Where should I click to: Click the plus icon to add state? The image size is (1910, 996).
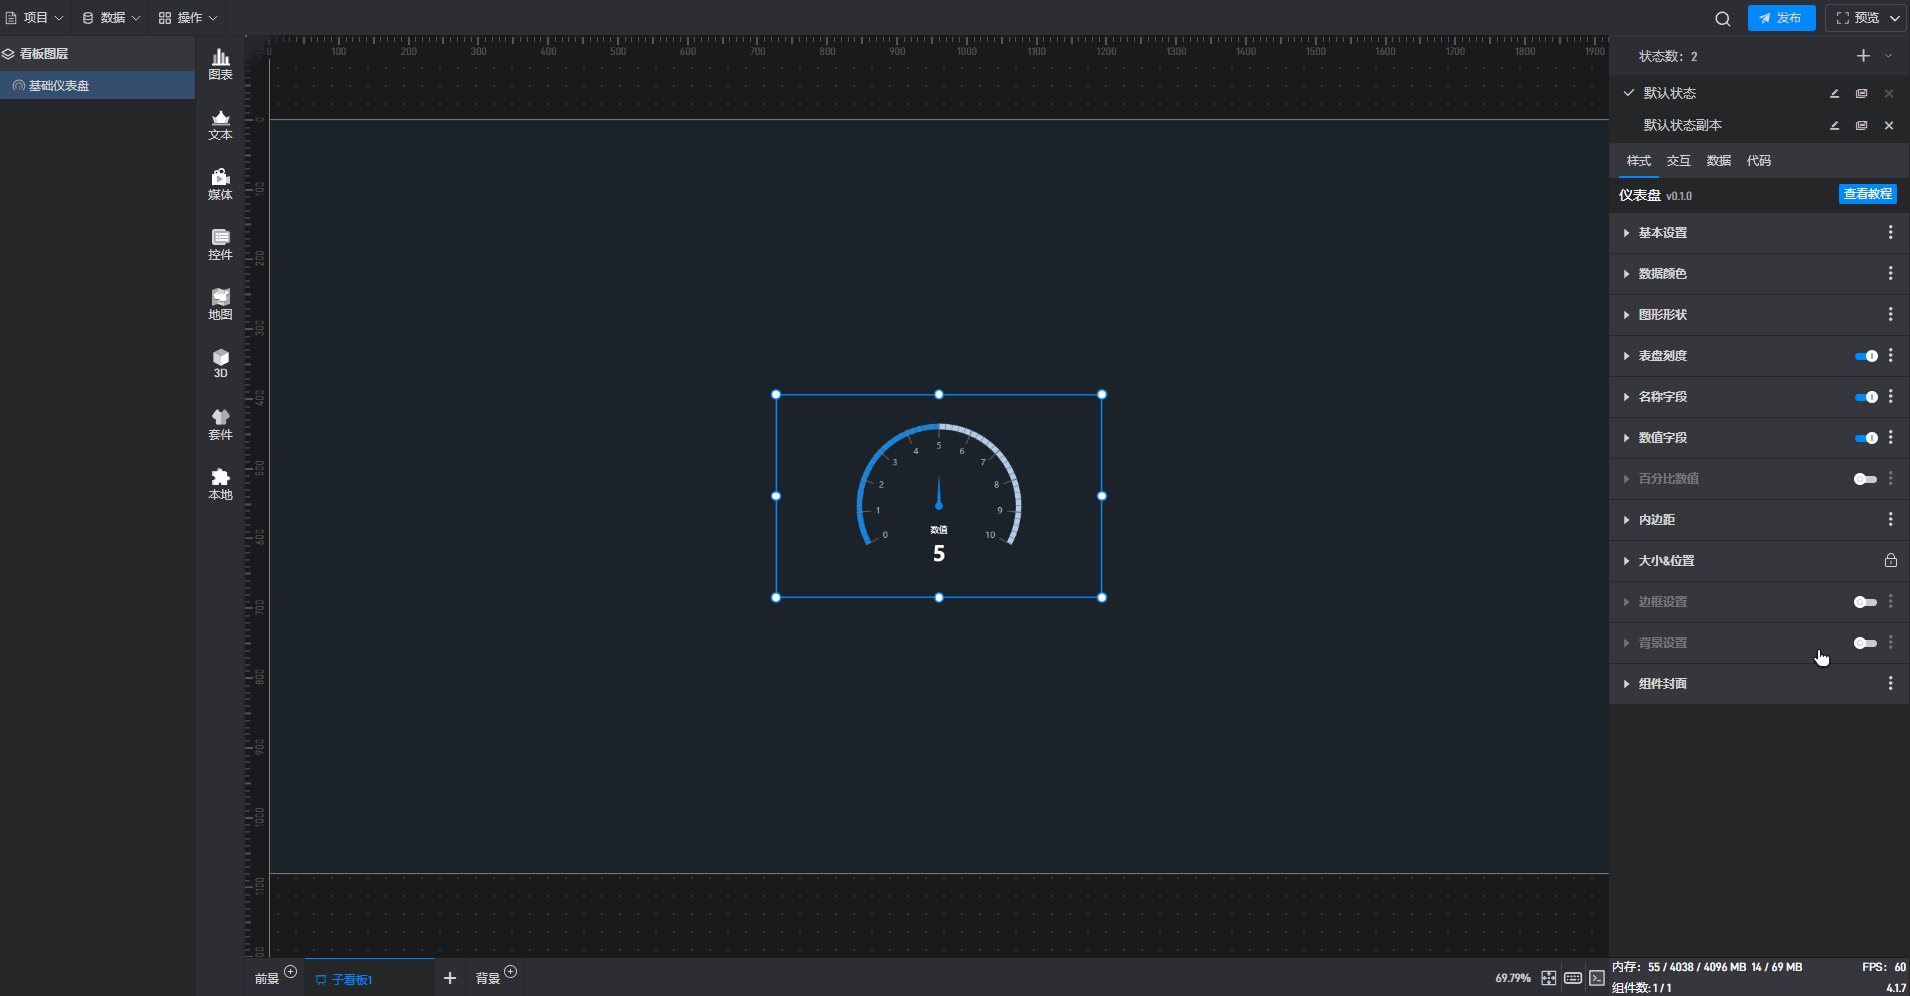pos(1863,56)
